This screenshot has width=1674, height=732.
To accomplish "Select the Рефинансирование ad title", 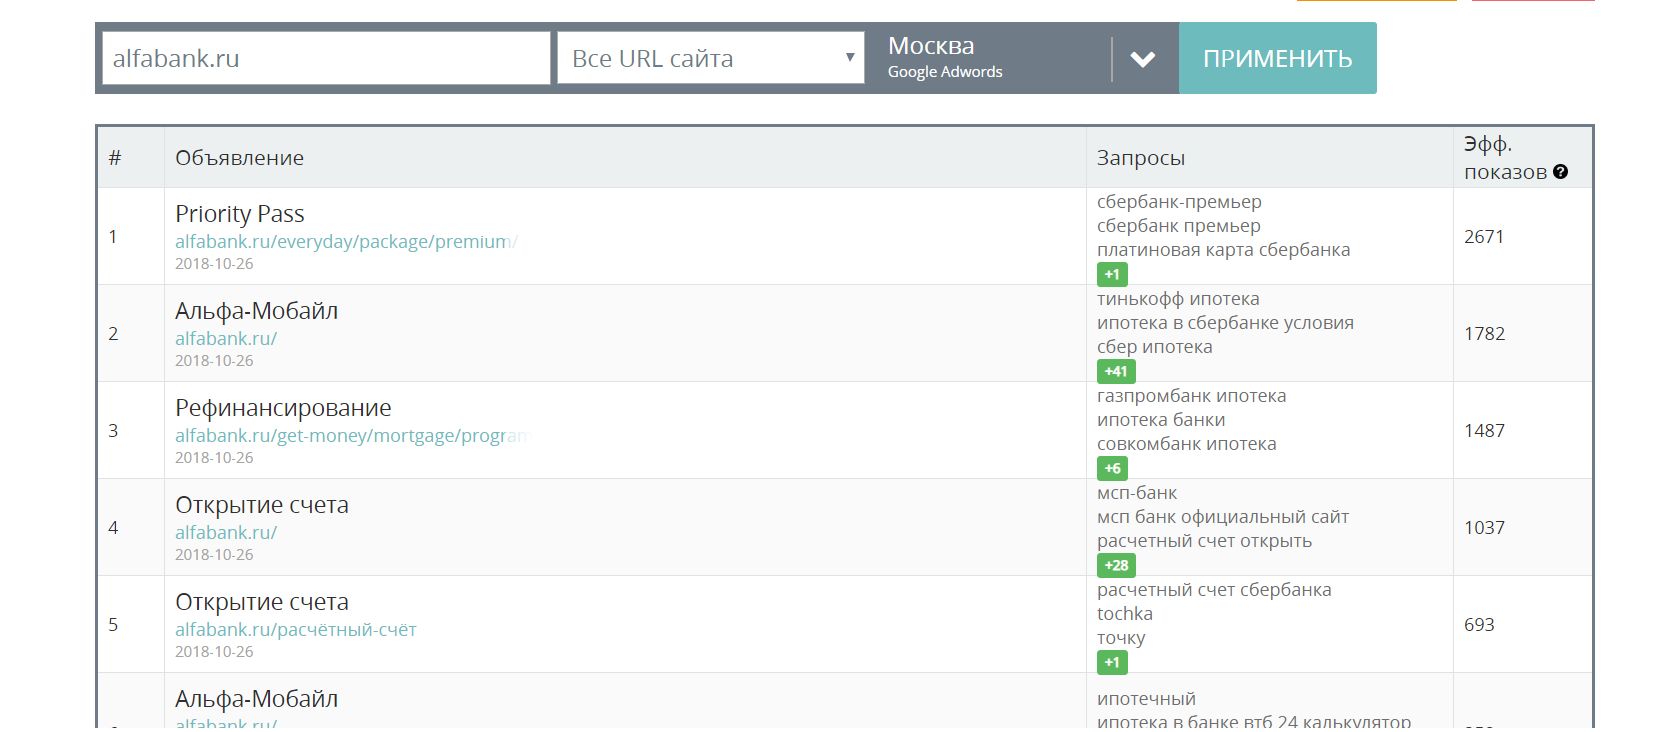I will pyautogui.click(x=283, y=408).
